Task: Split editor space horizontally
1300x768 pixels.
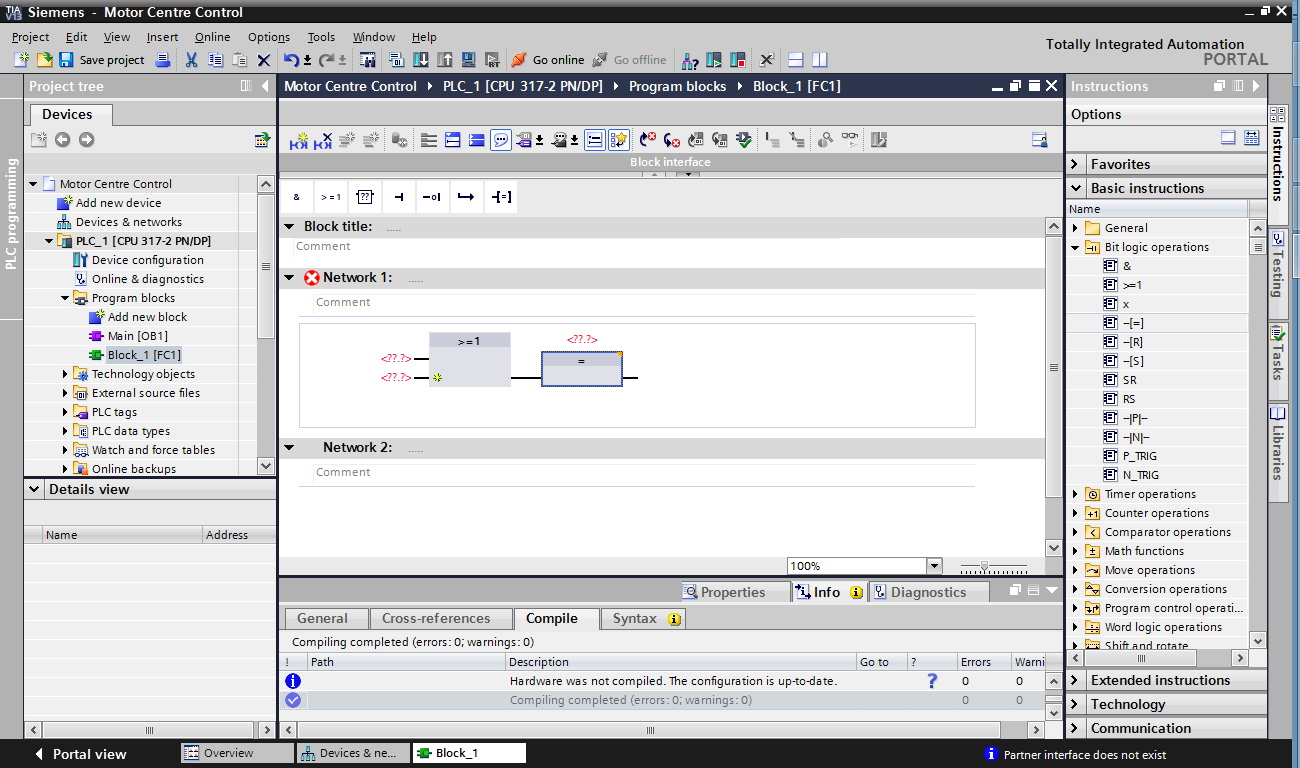Action: [796, 60]
